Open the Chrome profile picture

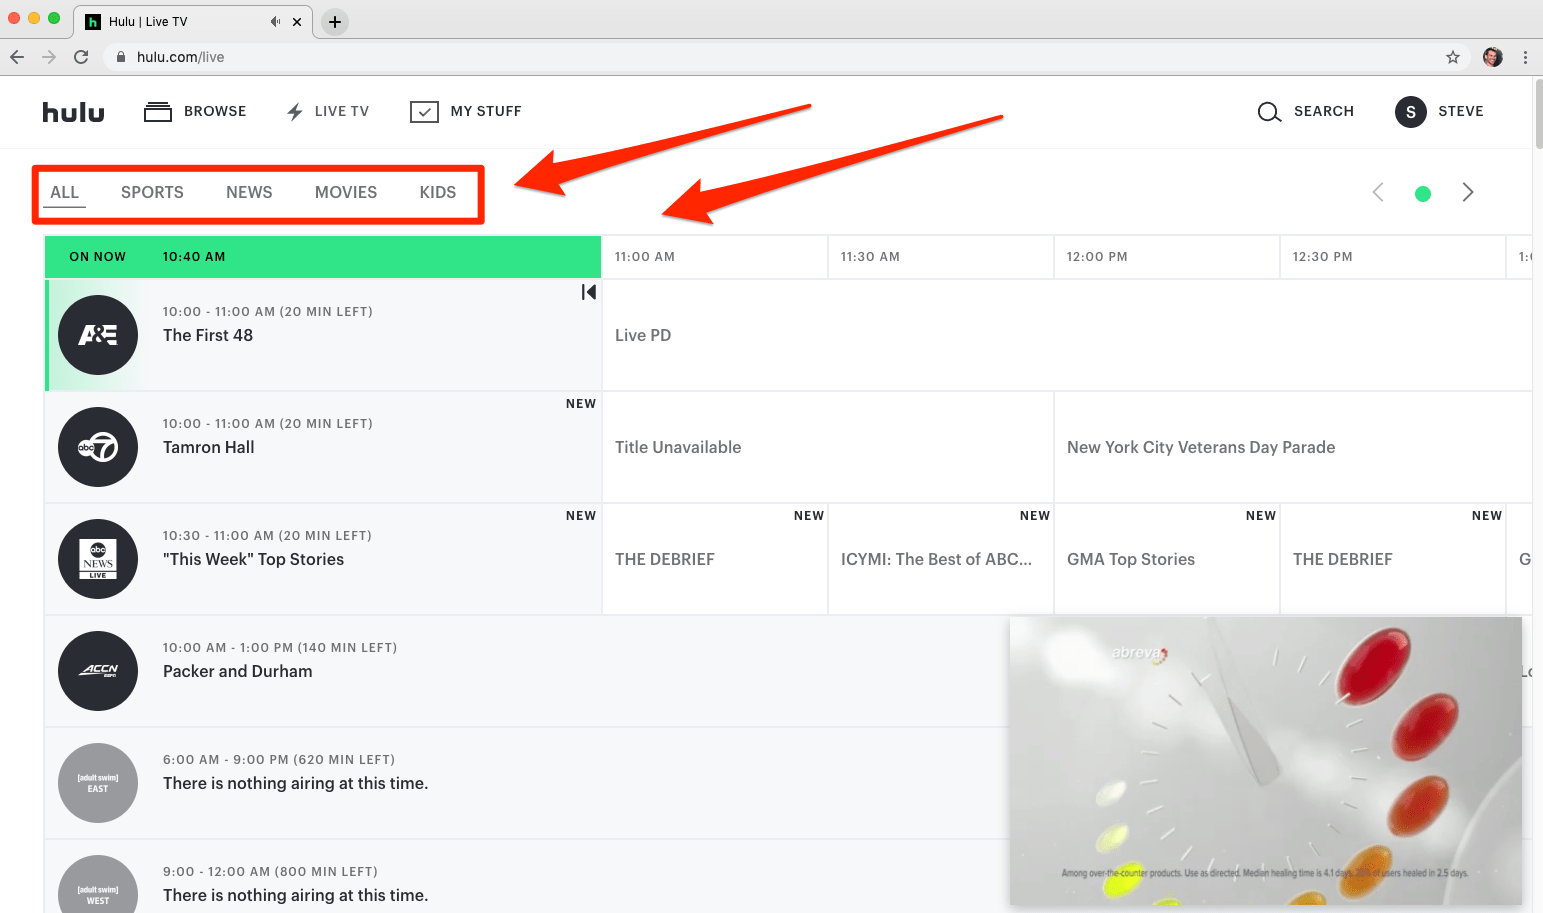click(1492, 57)
